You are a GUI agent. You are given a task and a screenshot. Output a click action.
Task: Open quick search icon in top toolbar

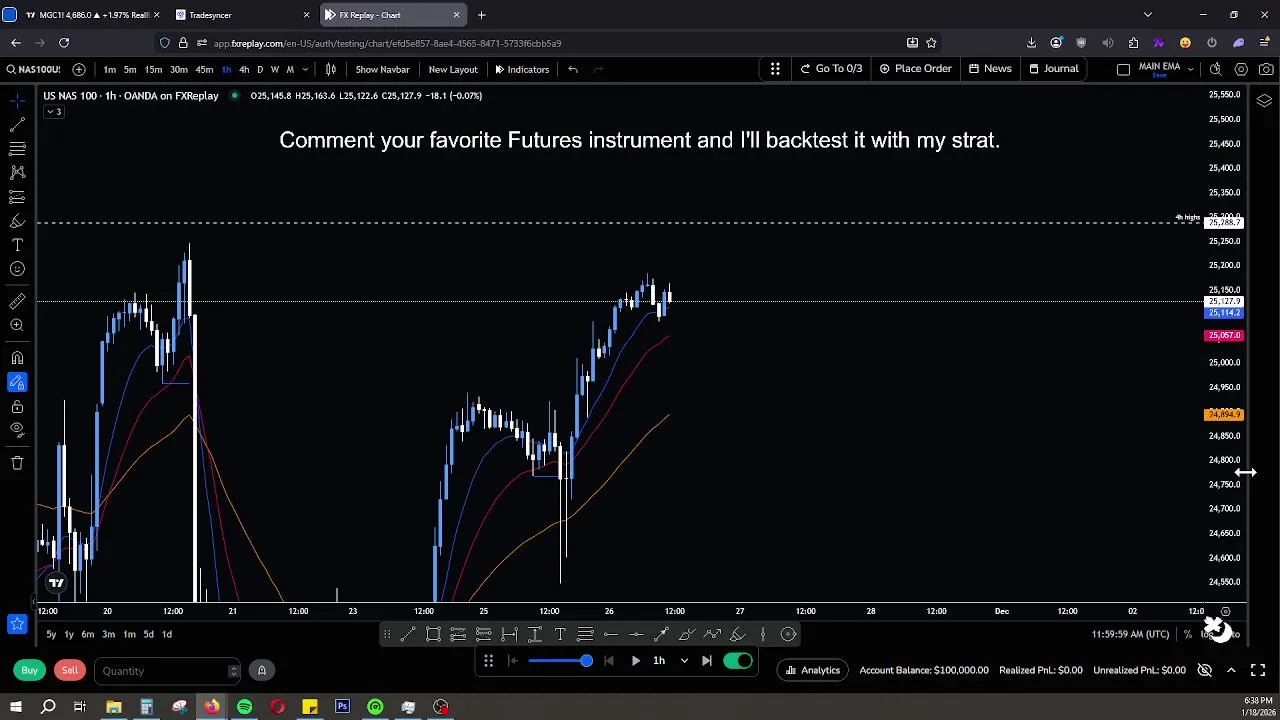[1215, 69]
